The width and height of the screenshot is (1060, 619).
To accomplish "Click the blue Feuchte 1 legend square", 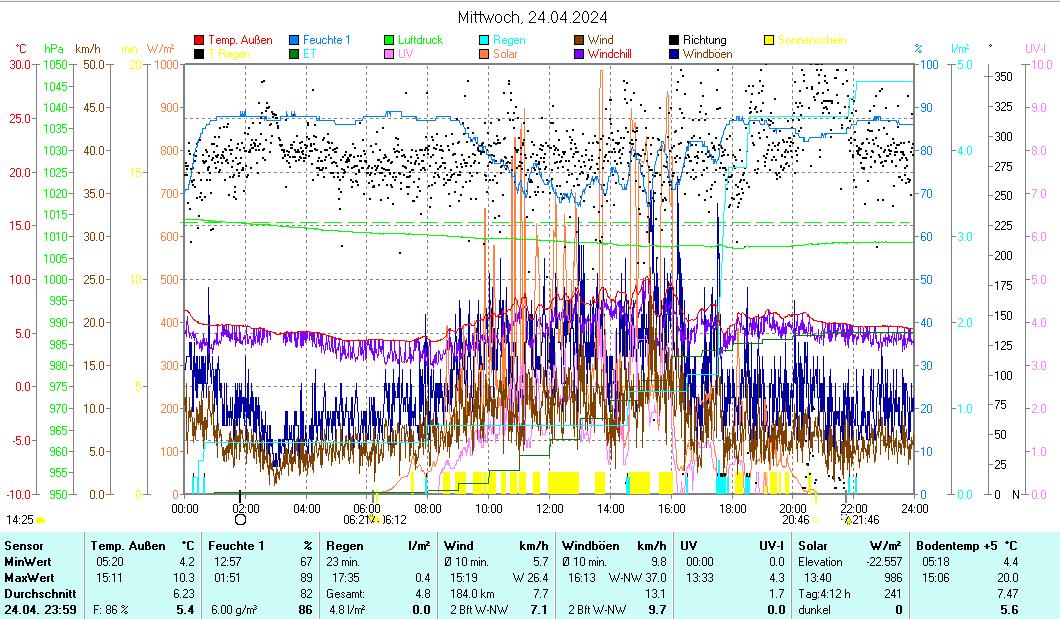I will coord(295,40).
